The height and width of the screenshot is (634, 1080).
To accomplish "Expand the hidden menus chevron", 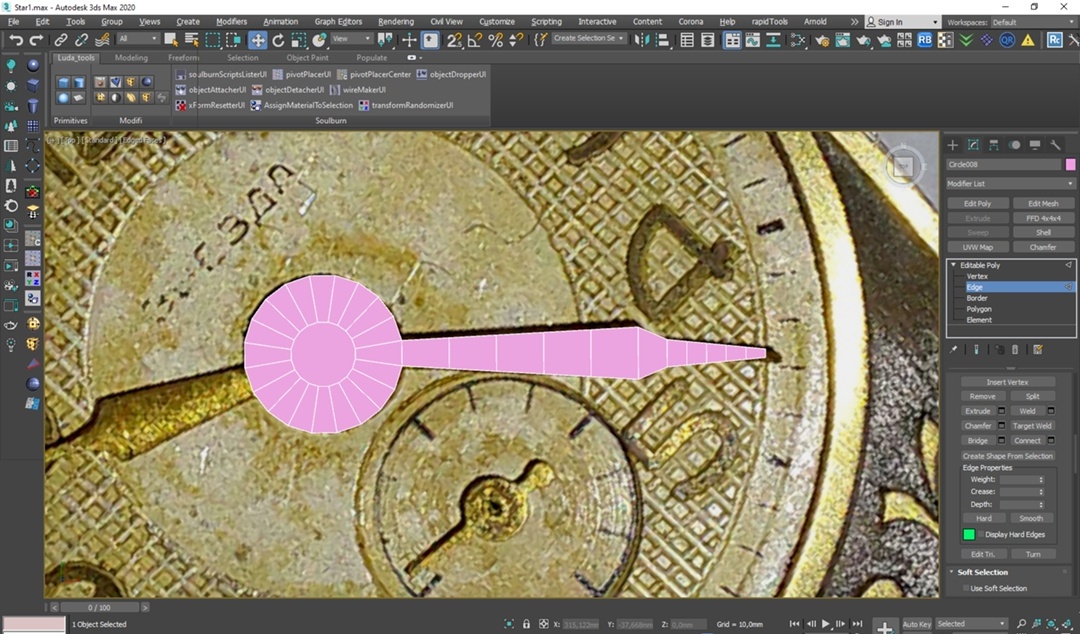I will coord(854,22).
